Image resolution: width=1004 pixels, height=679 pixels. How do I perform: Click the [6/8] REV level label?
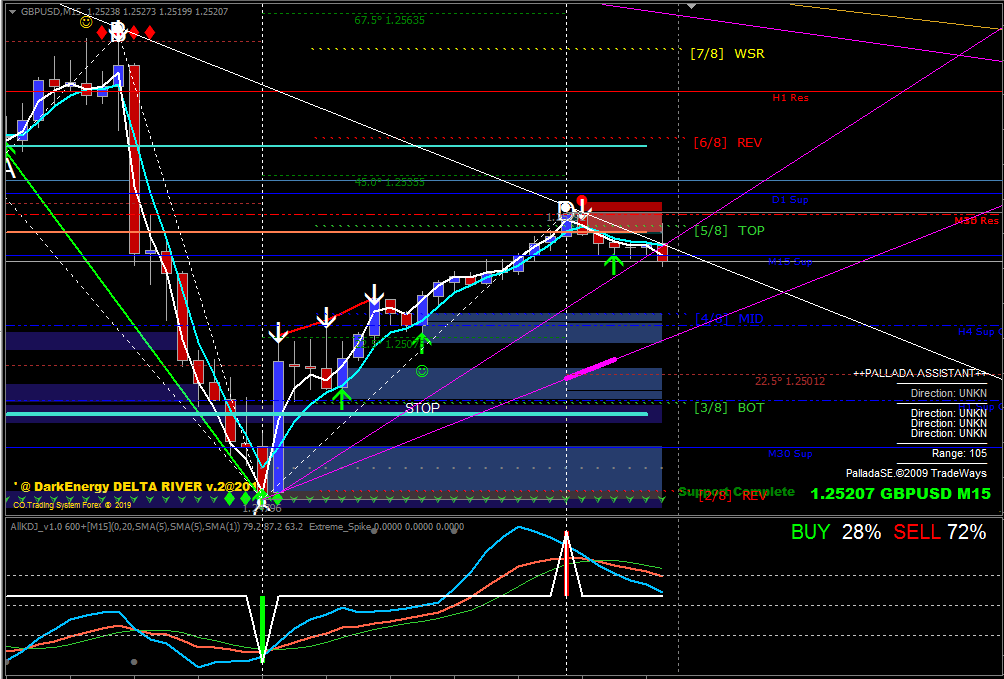point(728,143)
